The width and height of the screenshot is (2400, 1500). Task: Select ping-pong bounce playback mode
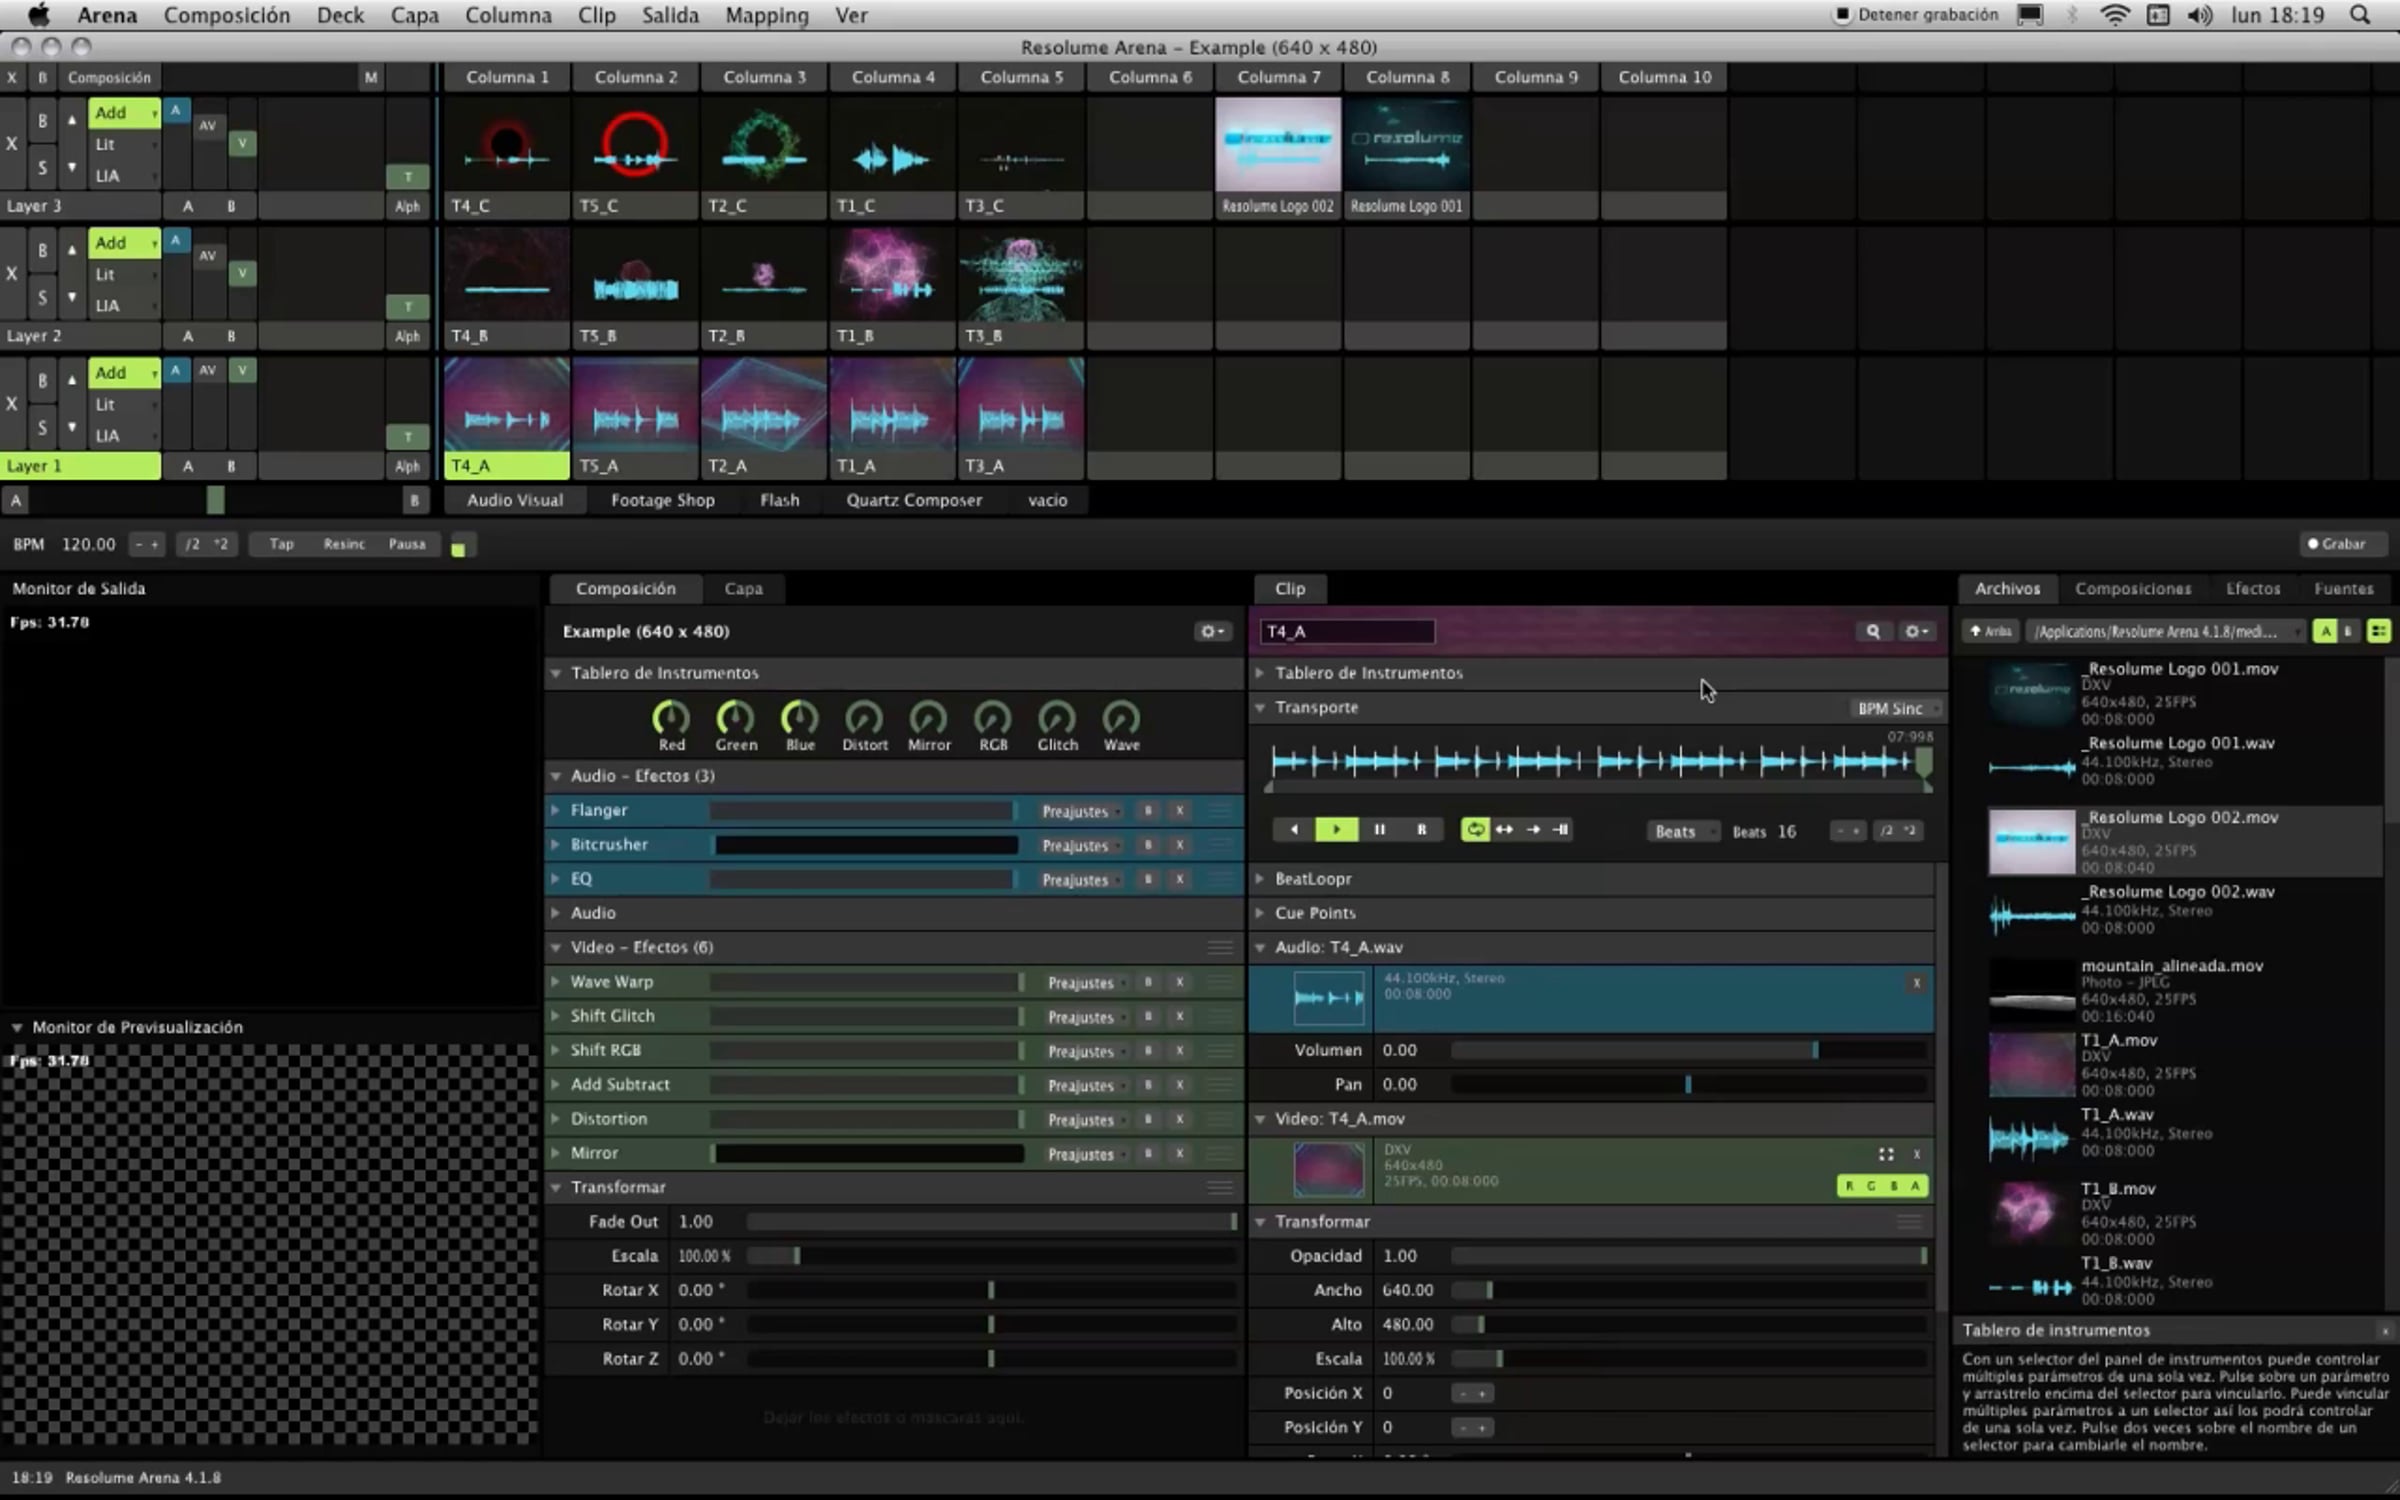(1504, 829)
